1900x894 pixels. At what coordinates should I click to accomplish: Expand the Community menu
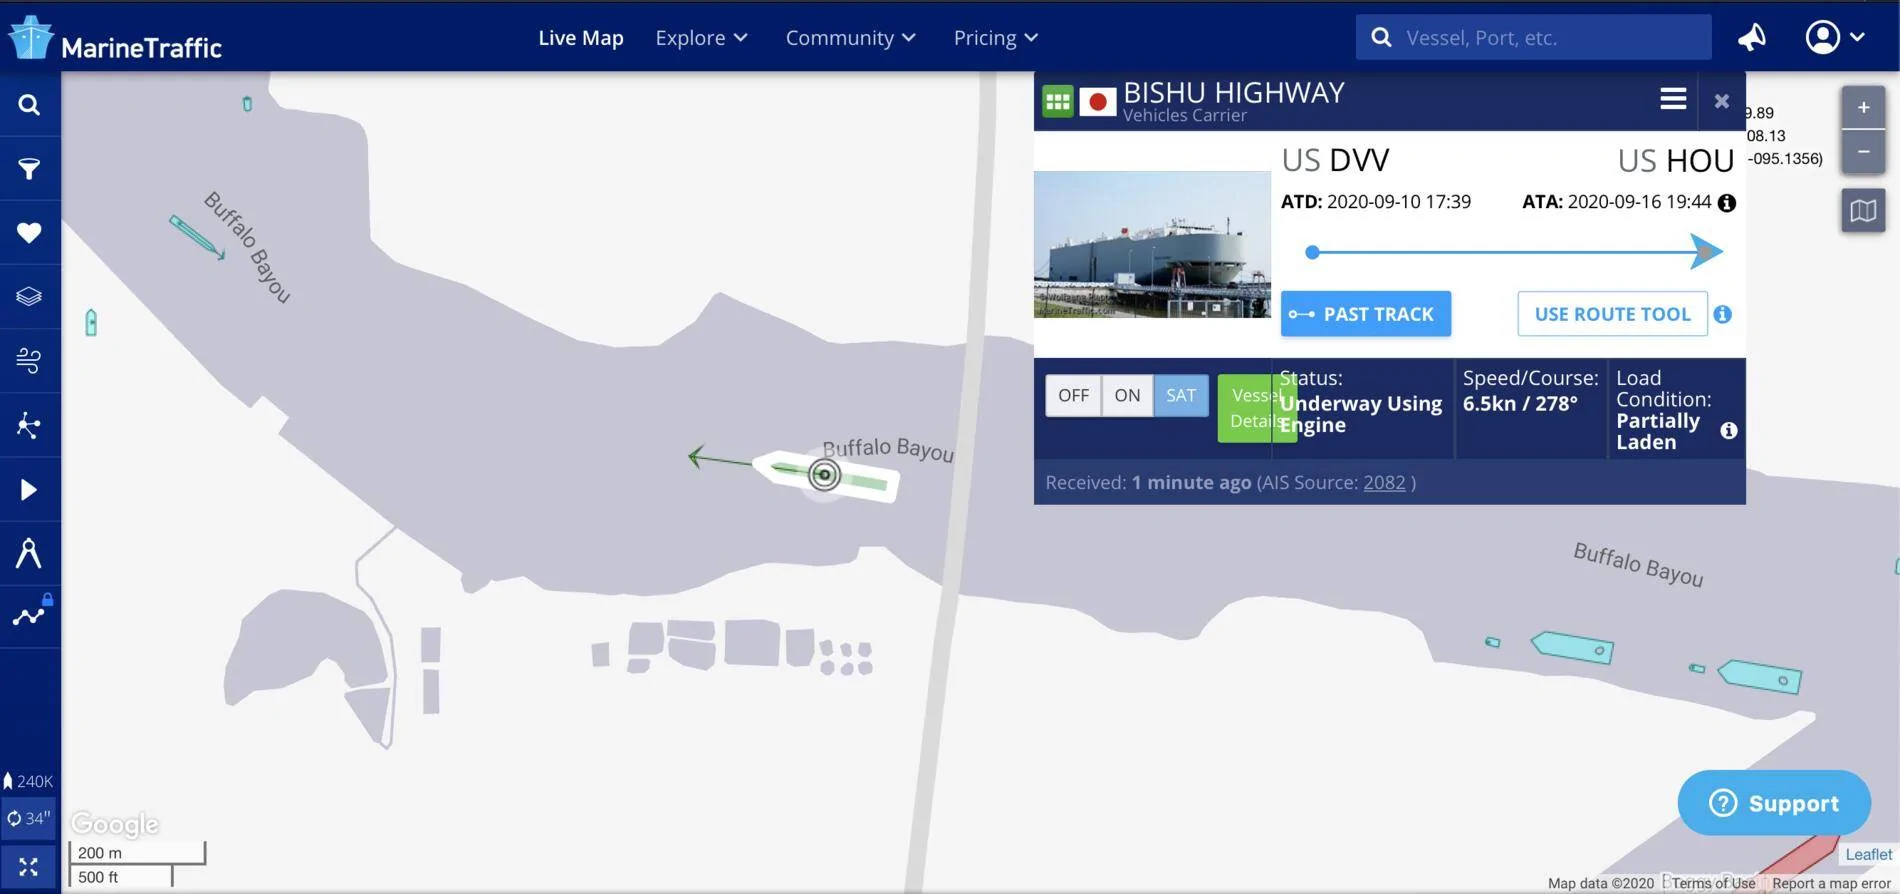850,38
